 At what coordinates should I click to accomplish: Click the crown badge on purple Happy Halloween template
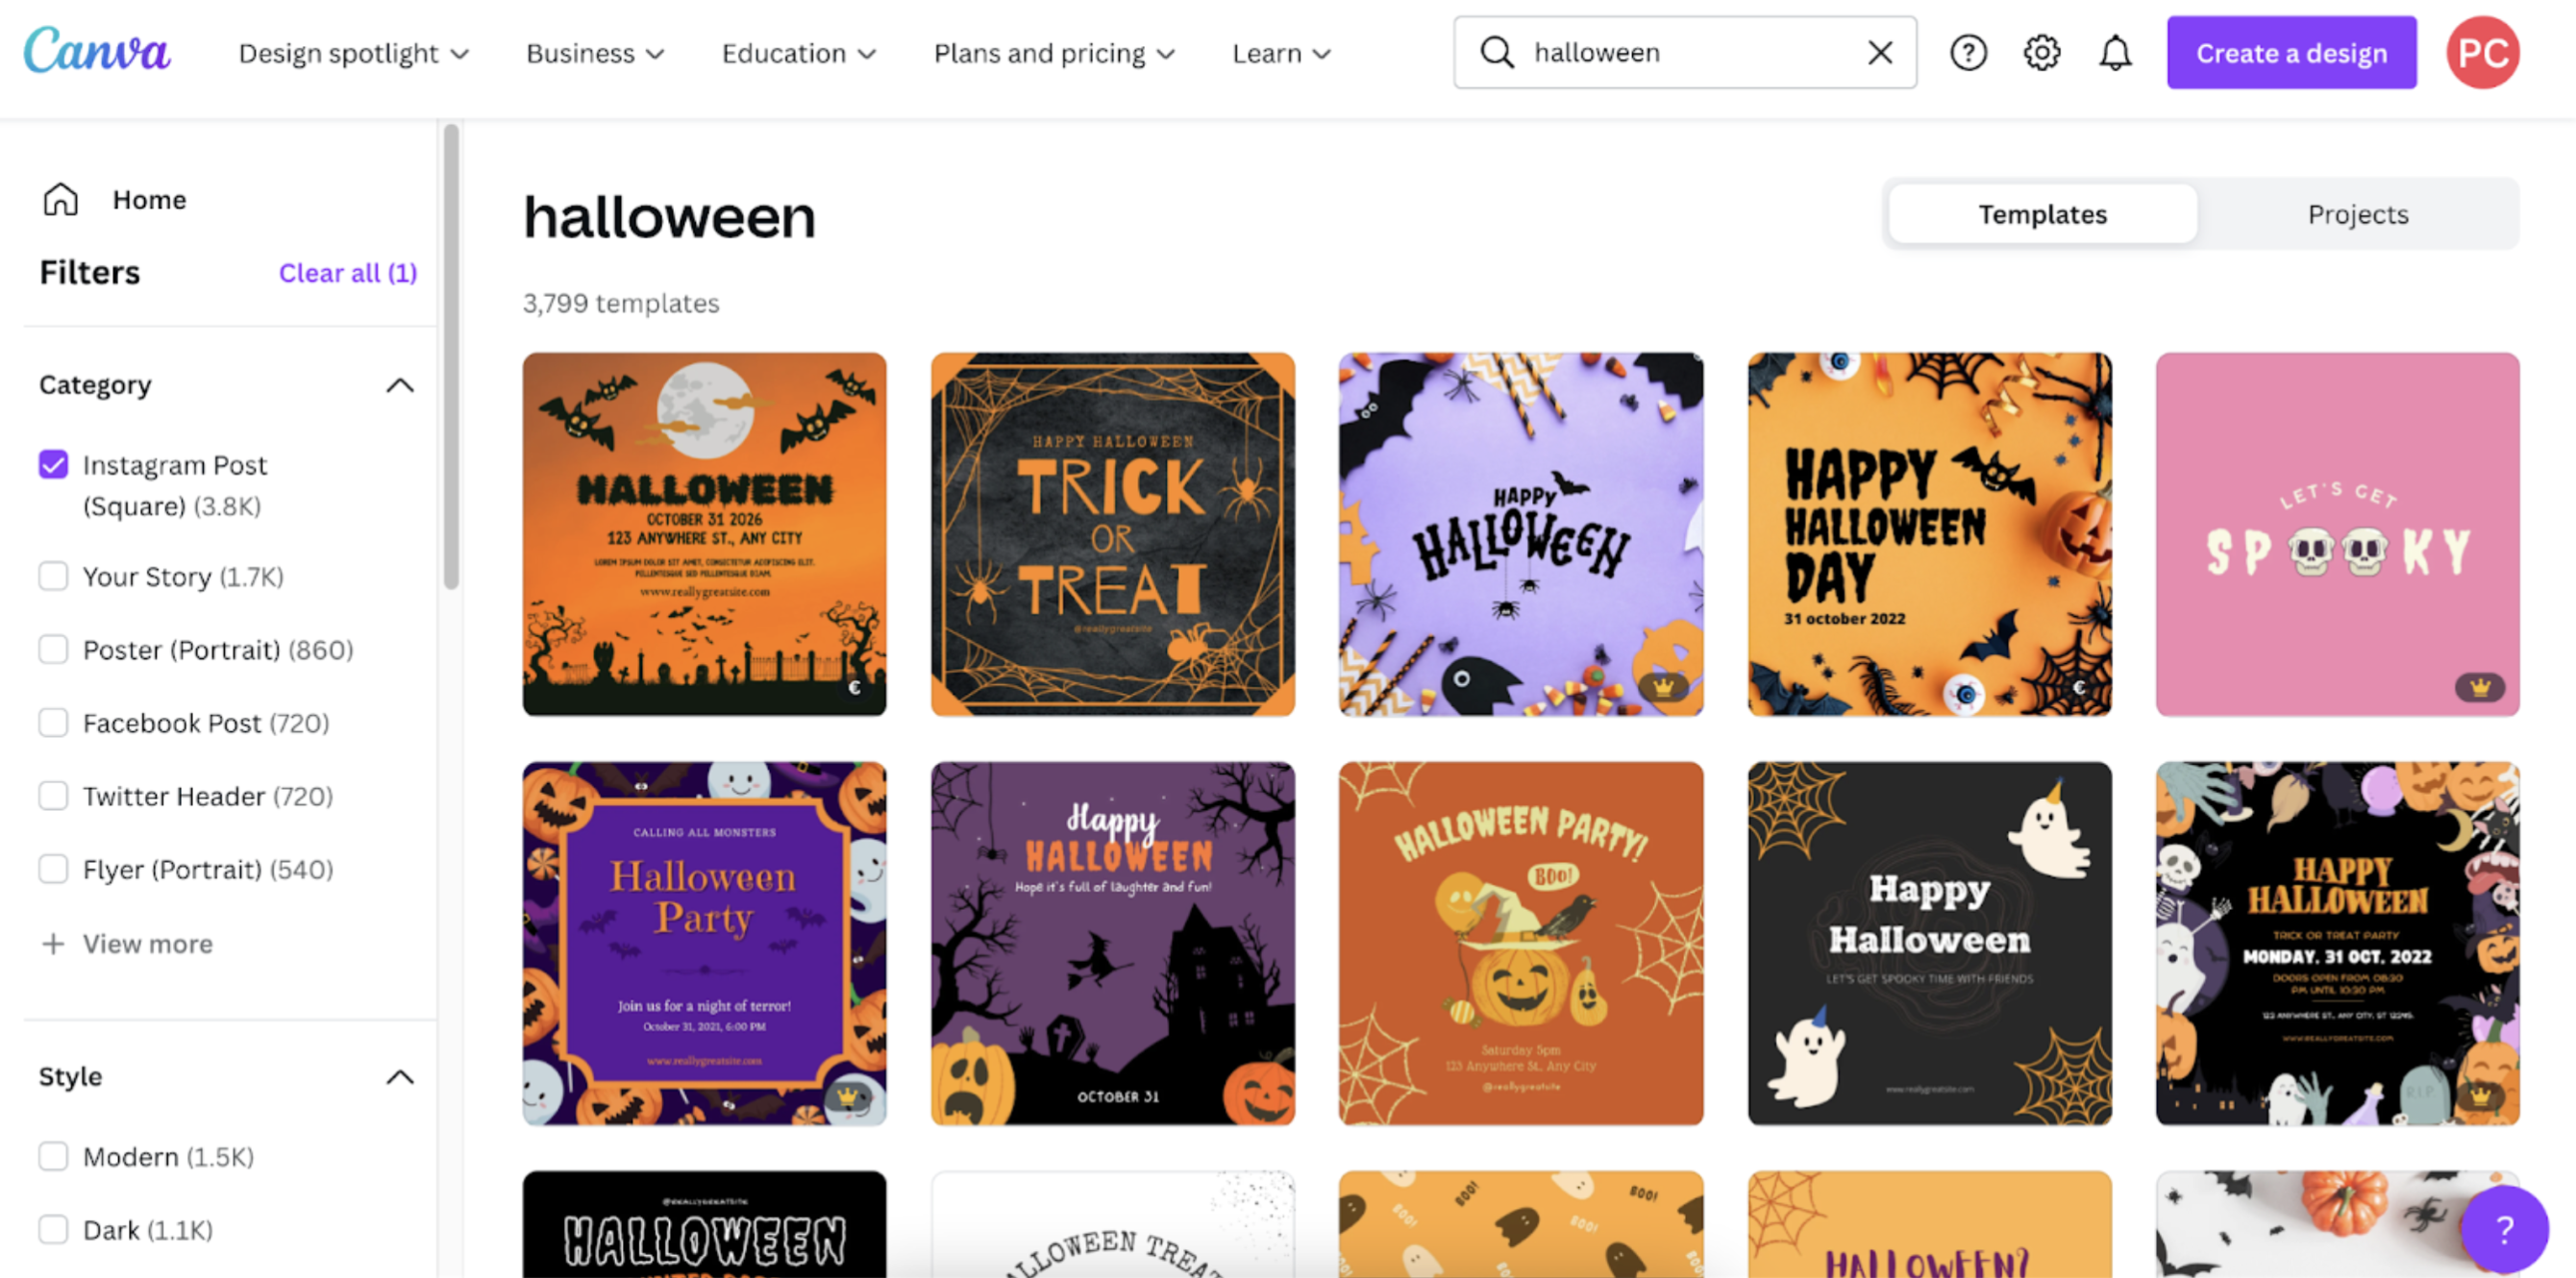pos(1663,687)
